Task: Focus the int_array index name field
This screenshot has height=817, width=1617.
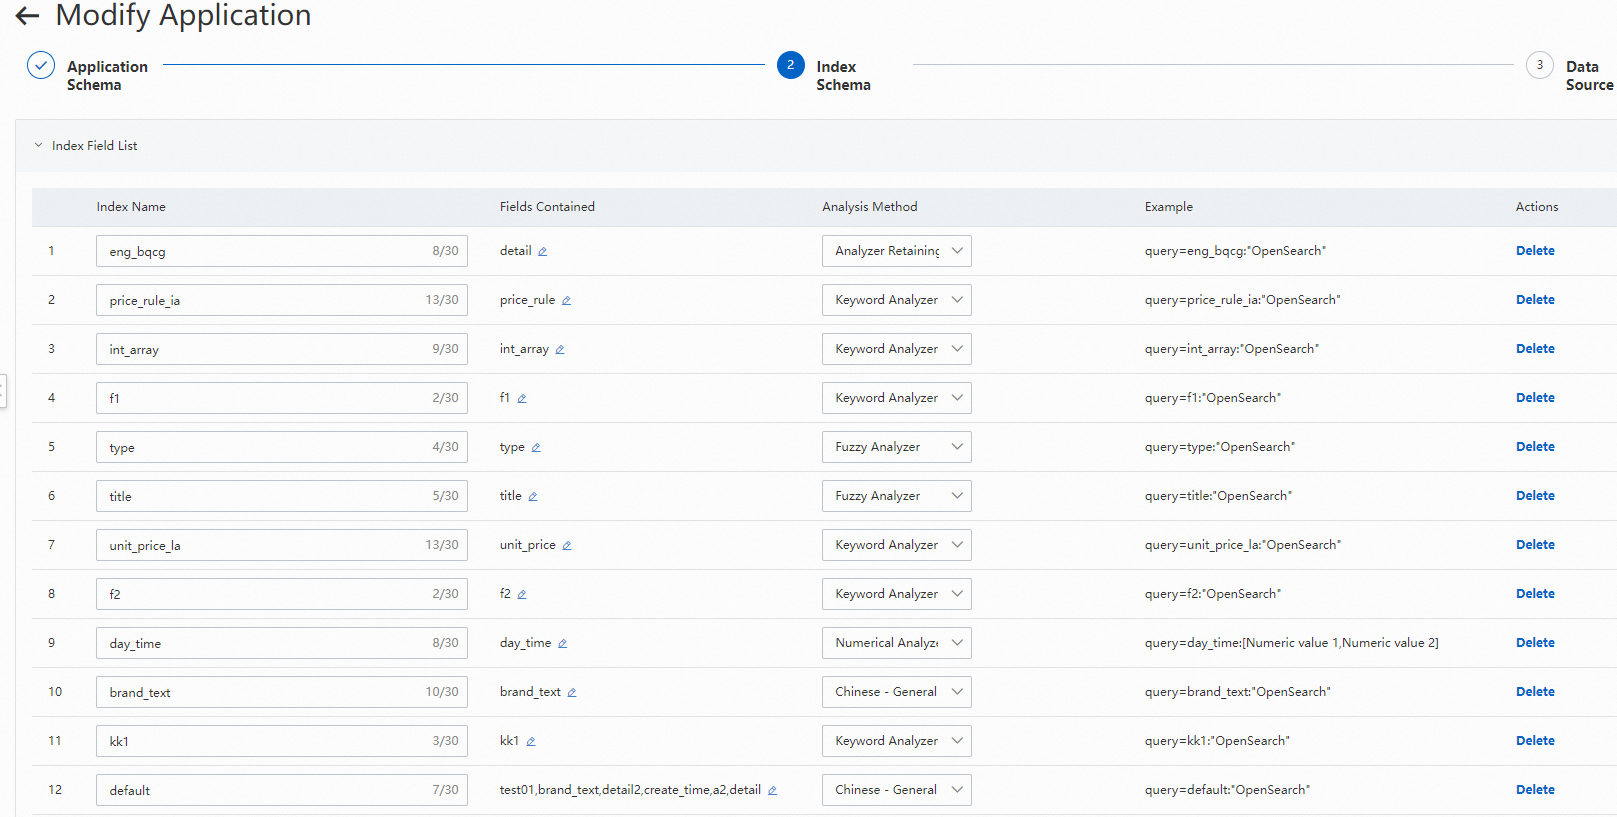Action: click(282, 349)
